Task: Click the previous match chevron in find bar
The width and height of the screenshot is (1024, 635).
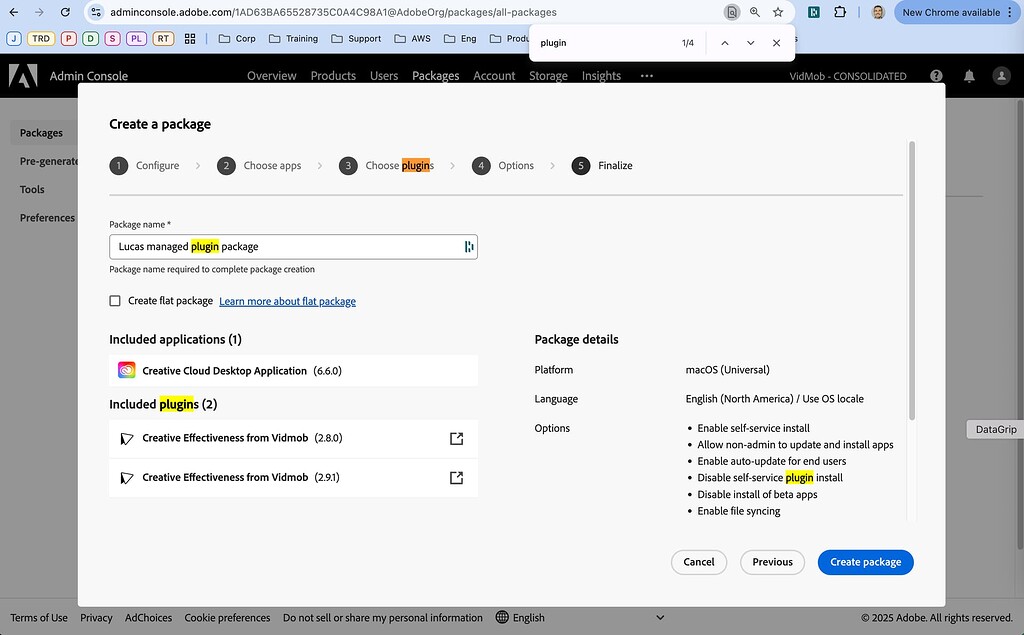Action: (x=725, y=43)
